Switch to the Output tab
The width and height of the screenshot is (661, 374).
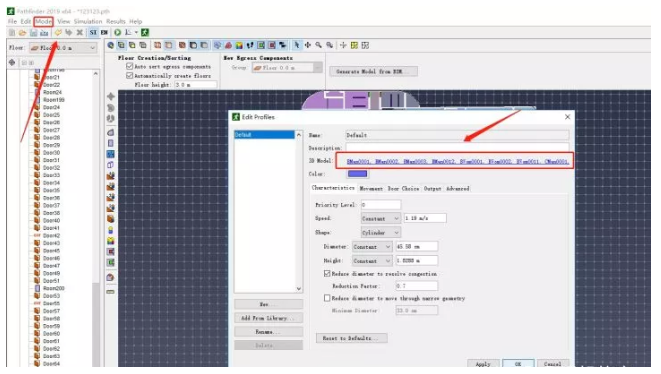[x=432, y=188]
